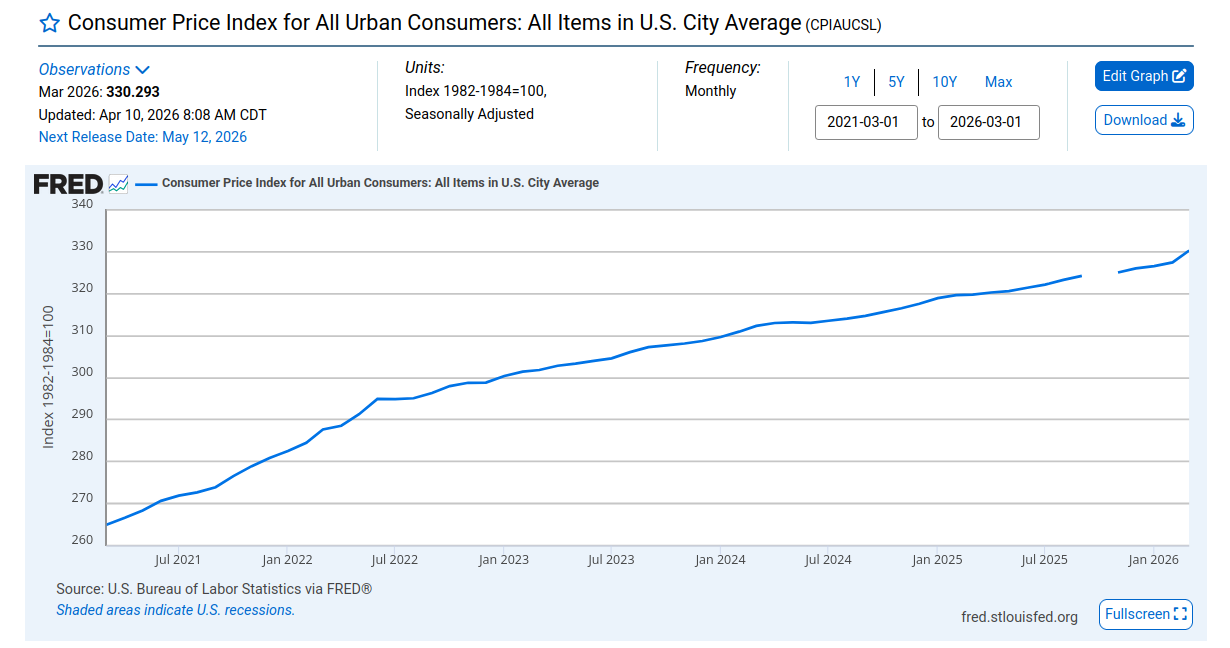Click the 'Index 1982-1984=100,' units text
Image resolution: width=1230 pixels, height=648 pixels.
pos(475,91)
